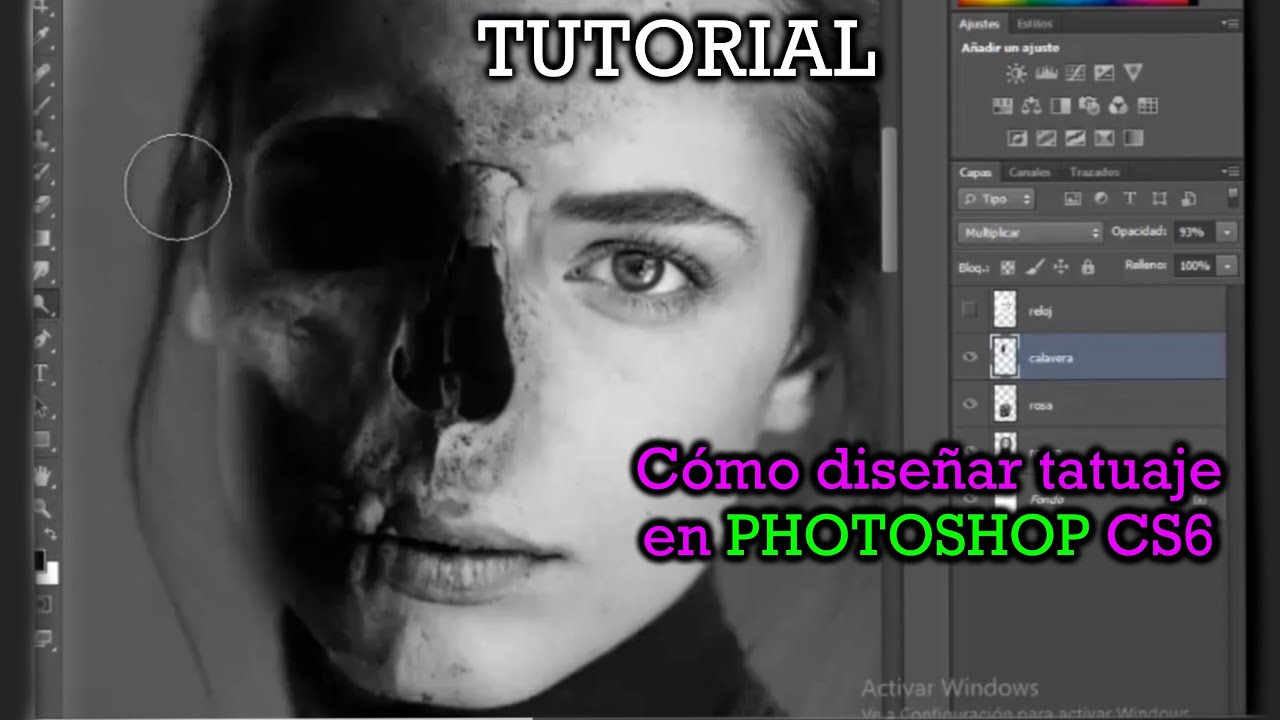Lock image pixels with brush icon
This screenshot has height=720, width=1280.
pyautogui.click(x=1035, y=267)
